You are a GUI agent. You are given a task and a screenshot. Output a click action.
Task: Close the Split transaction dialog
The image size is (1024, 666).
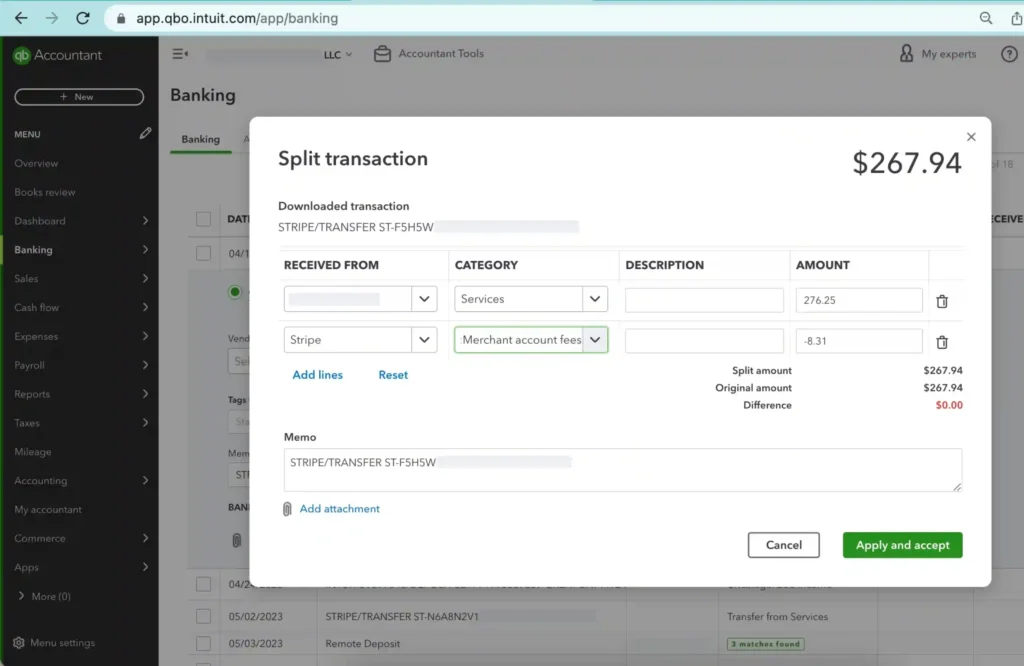click(971, 136)
